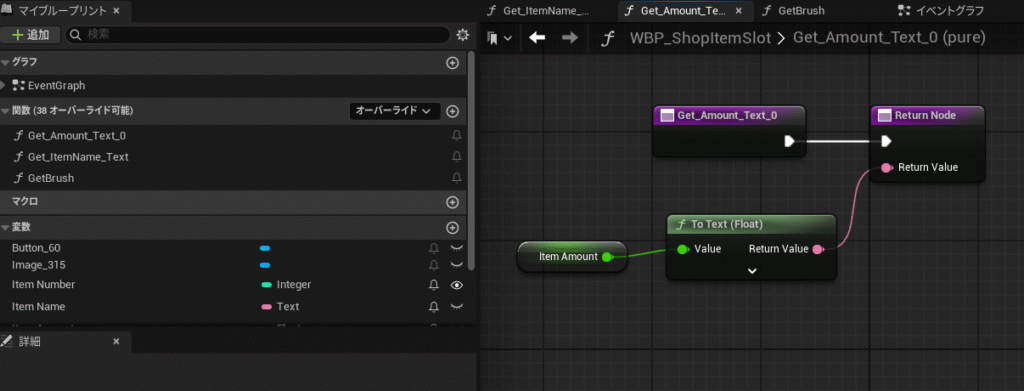Screen dimensions: 1024x391
Task: Click To Text Return Value pink pin
Action: click(817, 249)
